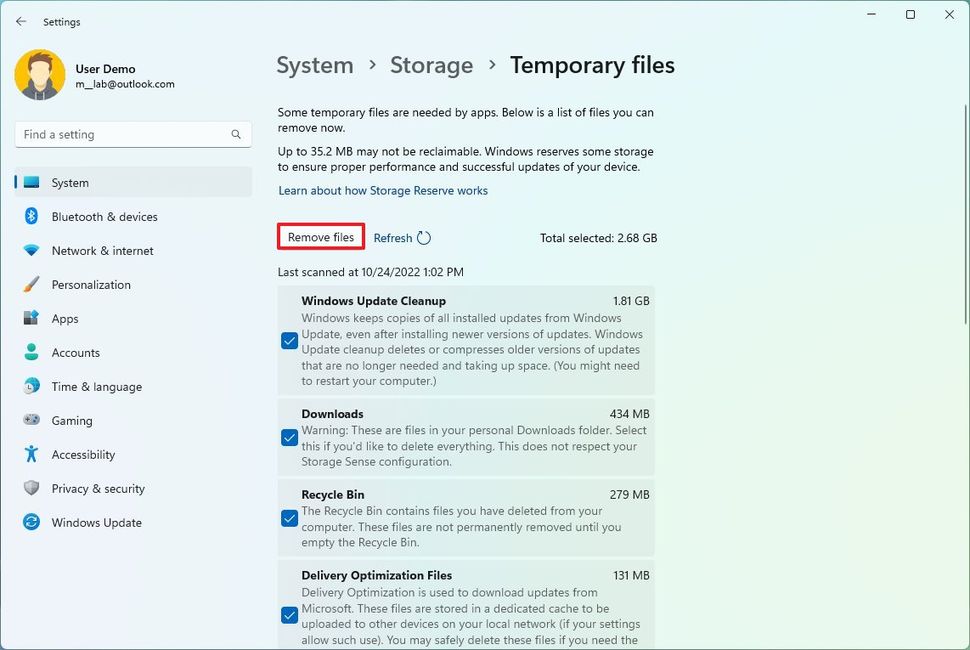This screenshot has width=970, height=650.
Task: Uncheck Windows Update Cleanup
Action: point(290,341)
